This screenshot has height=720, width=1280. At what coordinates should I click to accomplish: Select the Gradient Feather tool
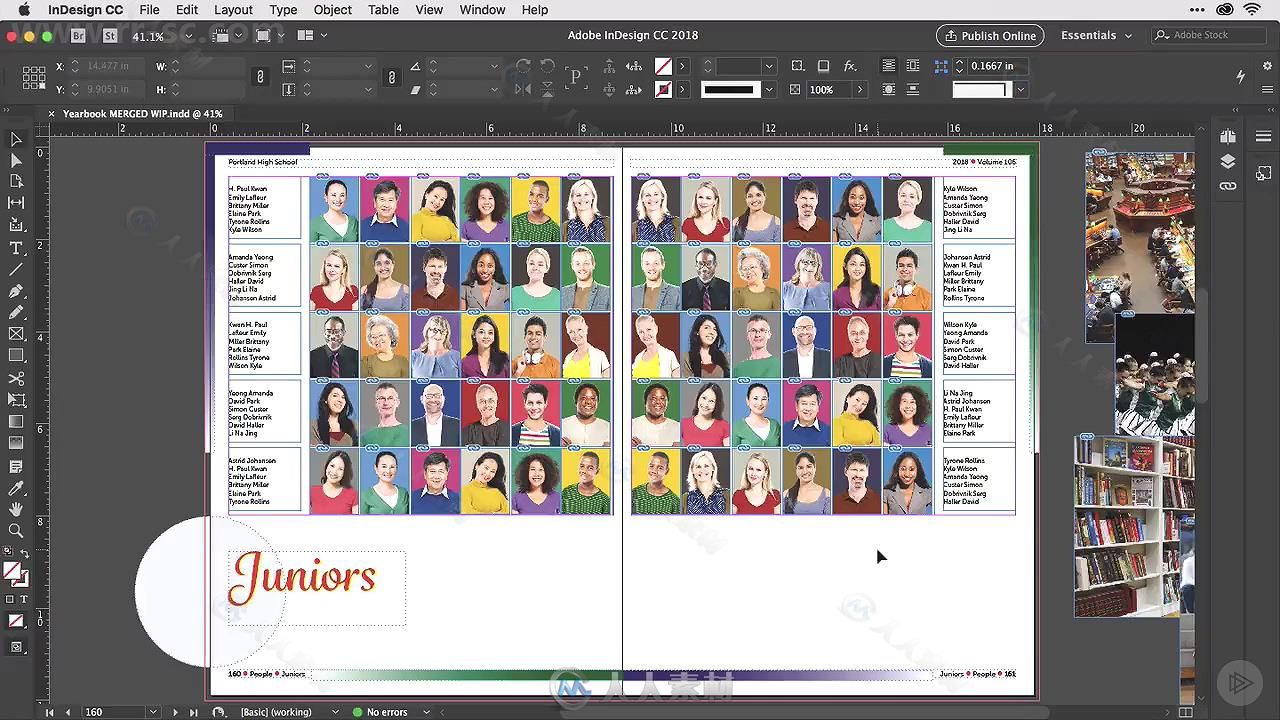(x=15, y=443)
